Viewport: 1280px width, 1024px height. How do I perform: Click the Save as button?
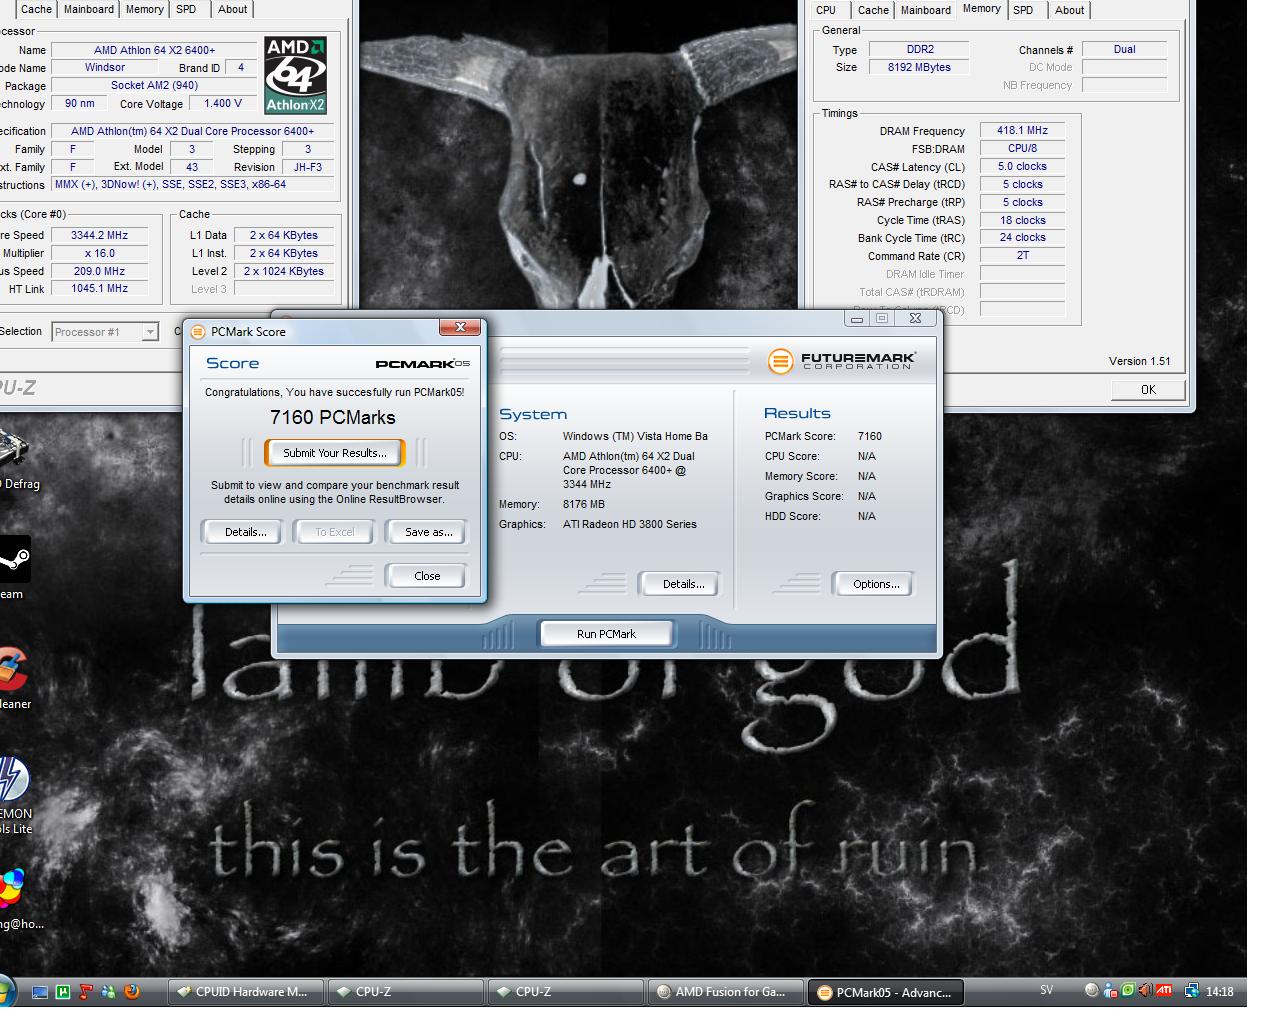428,532
